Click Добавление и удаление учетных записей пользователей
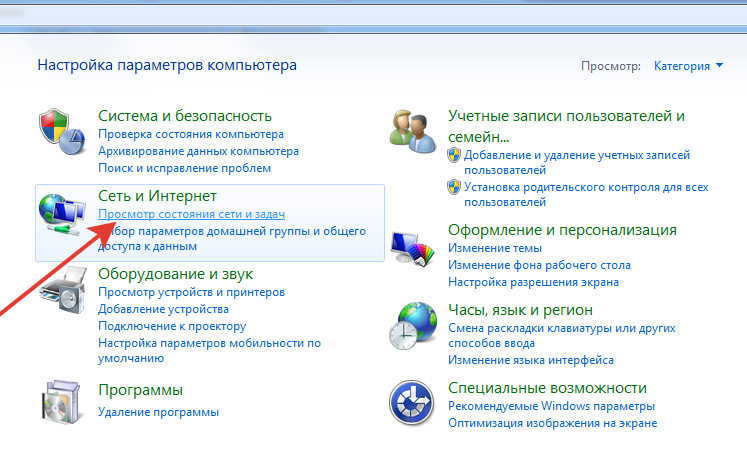 (577, 162)
